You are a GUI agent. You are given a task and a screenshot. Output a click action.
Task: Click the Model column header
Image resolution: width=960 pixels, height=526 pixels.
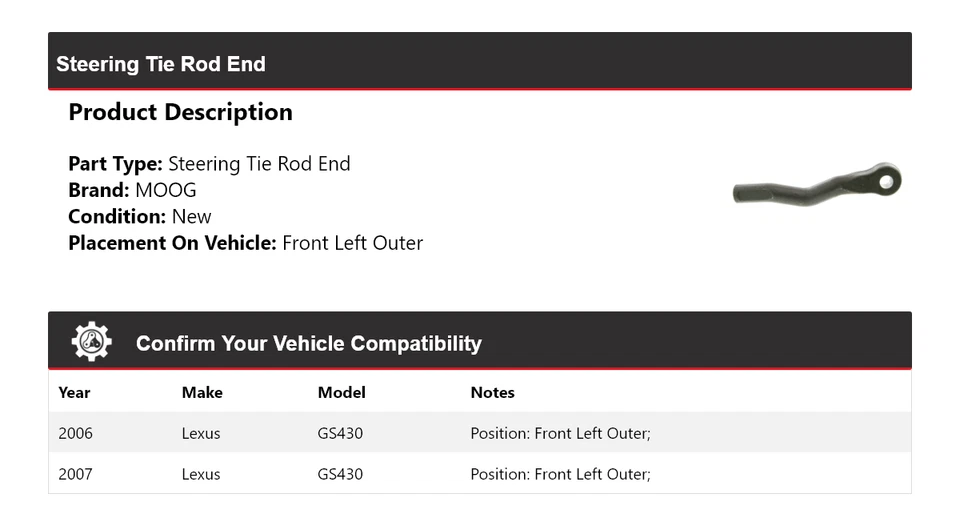pos(341,392)
